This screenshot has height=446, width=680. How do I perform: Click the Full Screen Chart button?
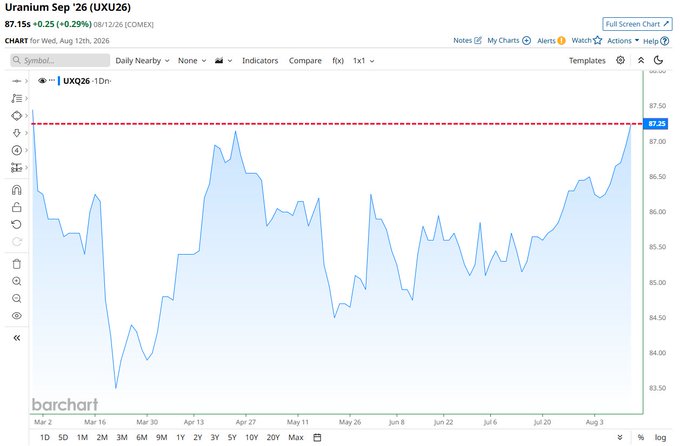[637, 24]
